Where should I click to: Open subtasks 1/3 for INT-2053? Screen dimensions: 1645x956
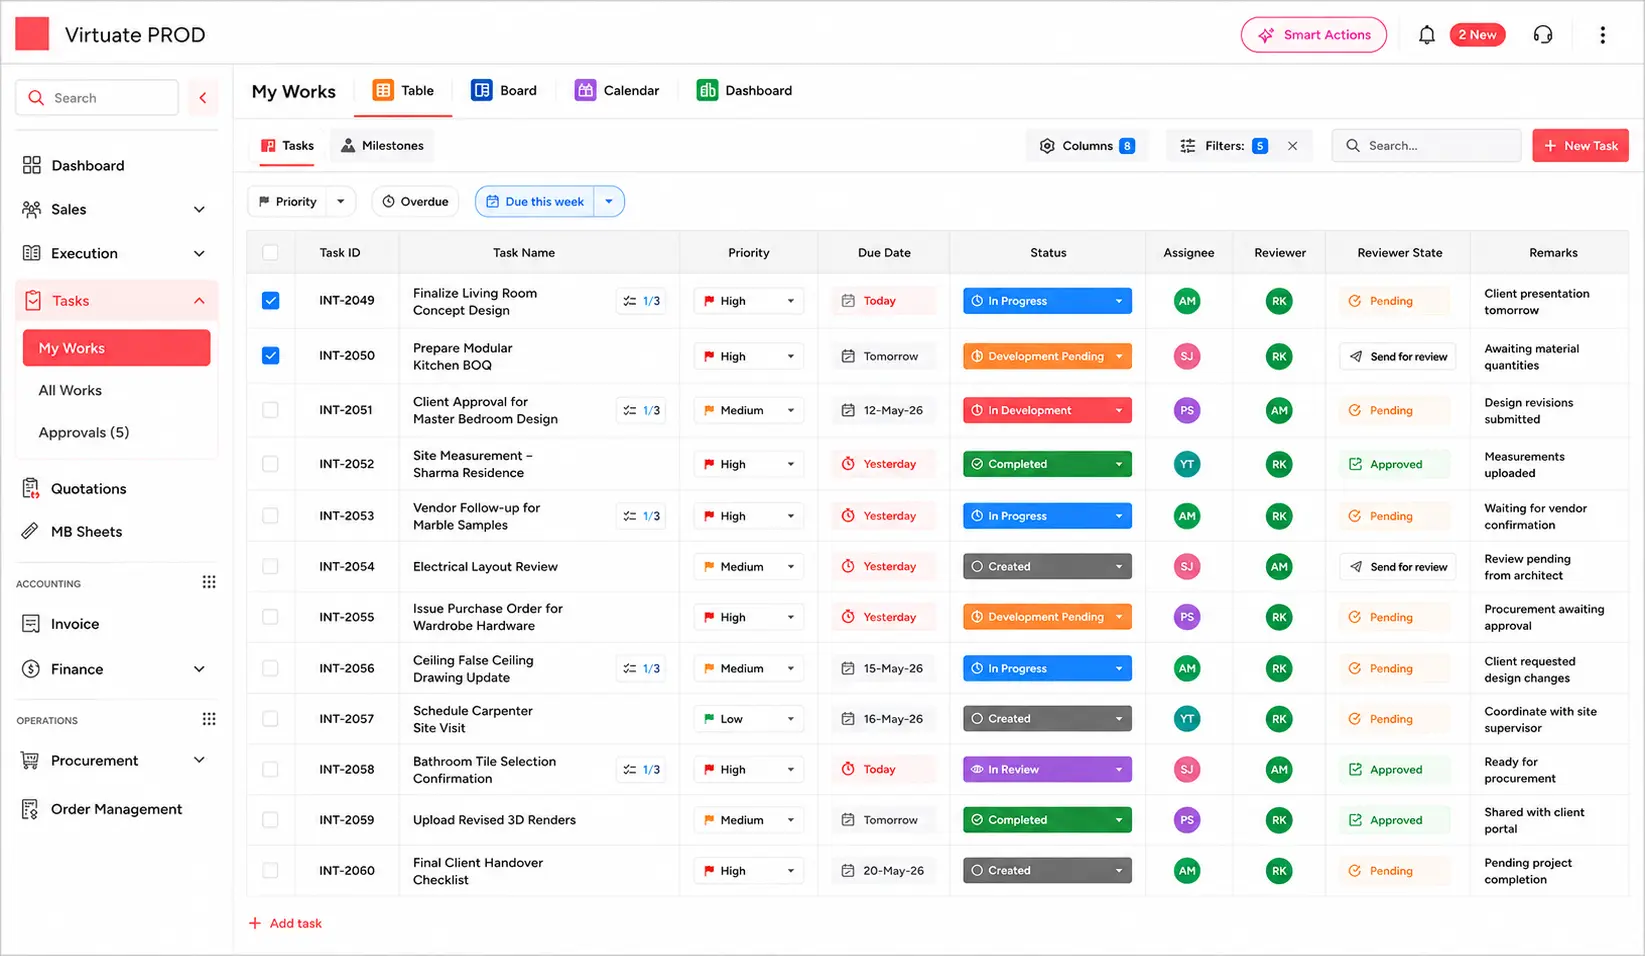point(641,516)
